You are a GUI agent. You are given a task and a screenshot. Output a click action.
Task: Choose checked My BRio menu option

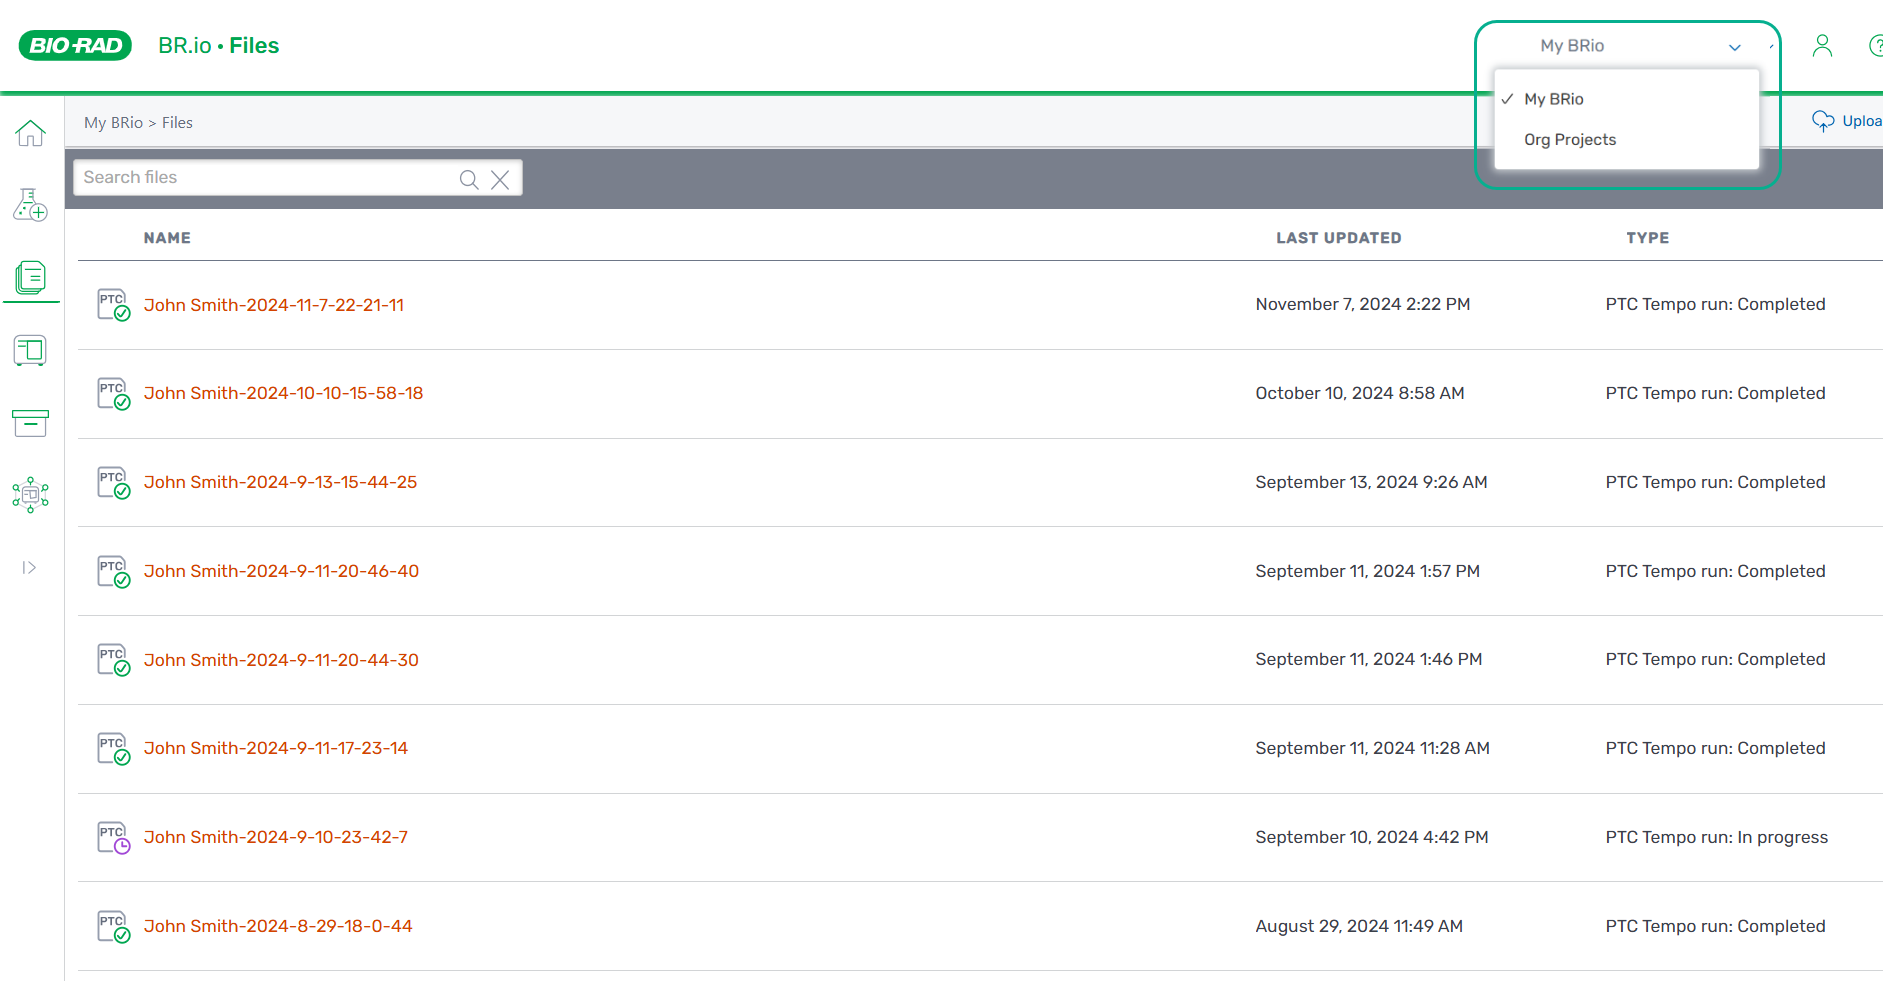[x=1553, y=99]
